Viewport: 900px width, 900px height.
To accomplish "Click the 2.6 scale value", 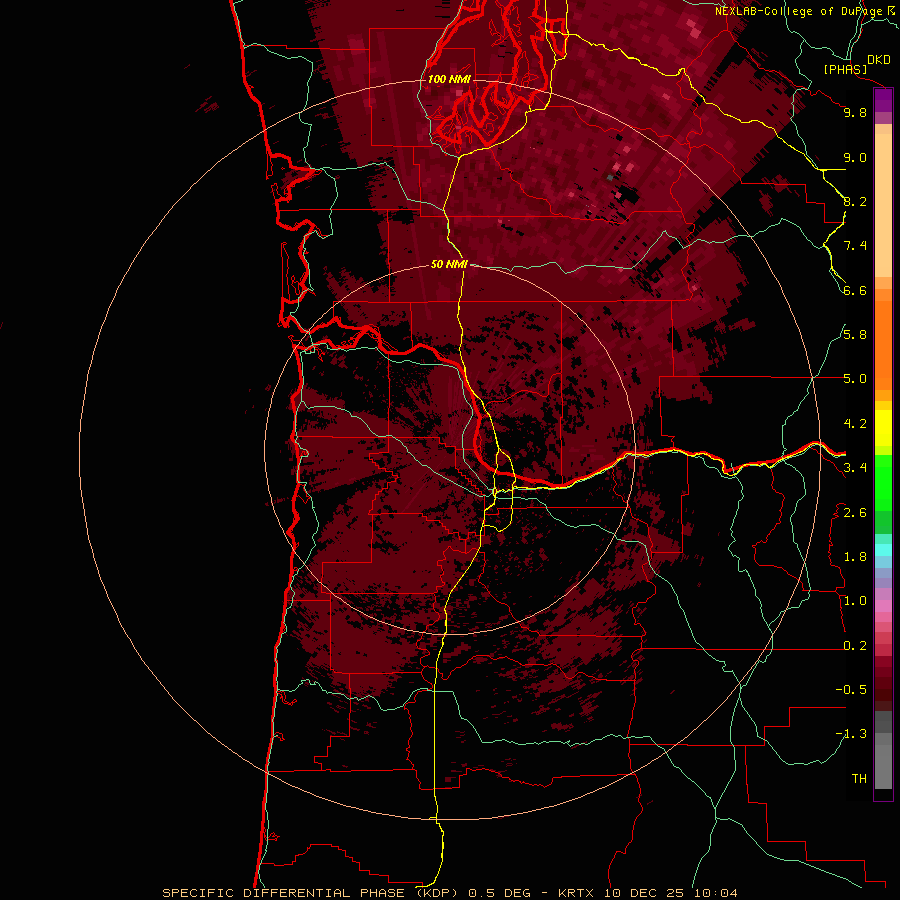I will (855, 513).
